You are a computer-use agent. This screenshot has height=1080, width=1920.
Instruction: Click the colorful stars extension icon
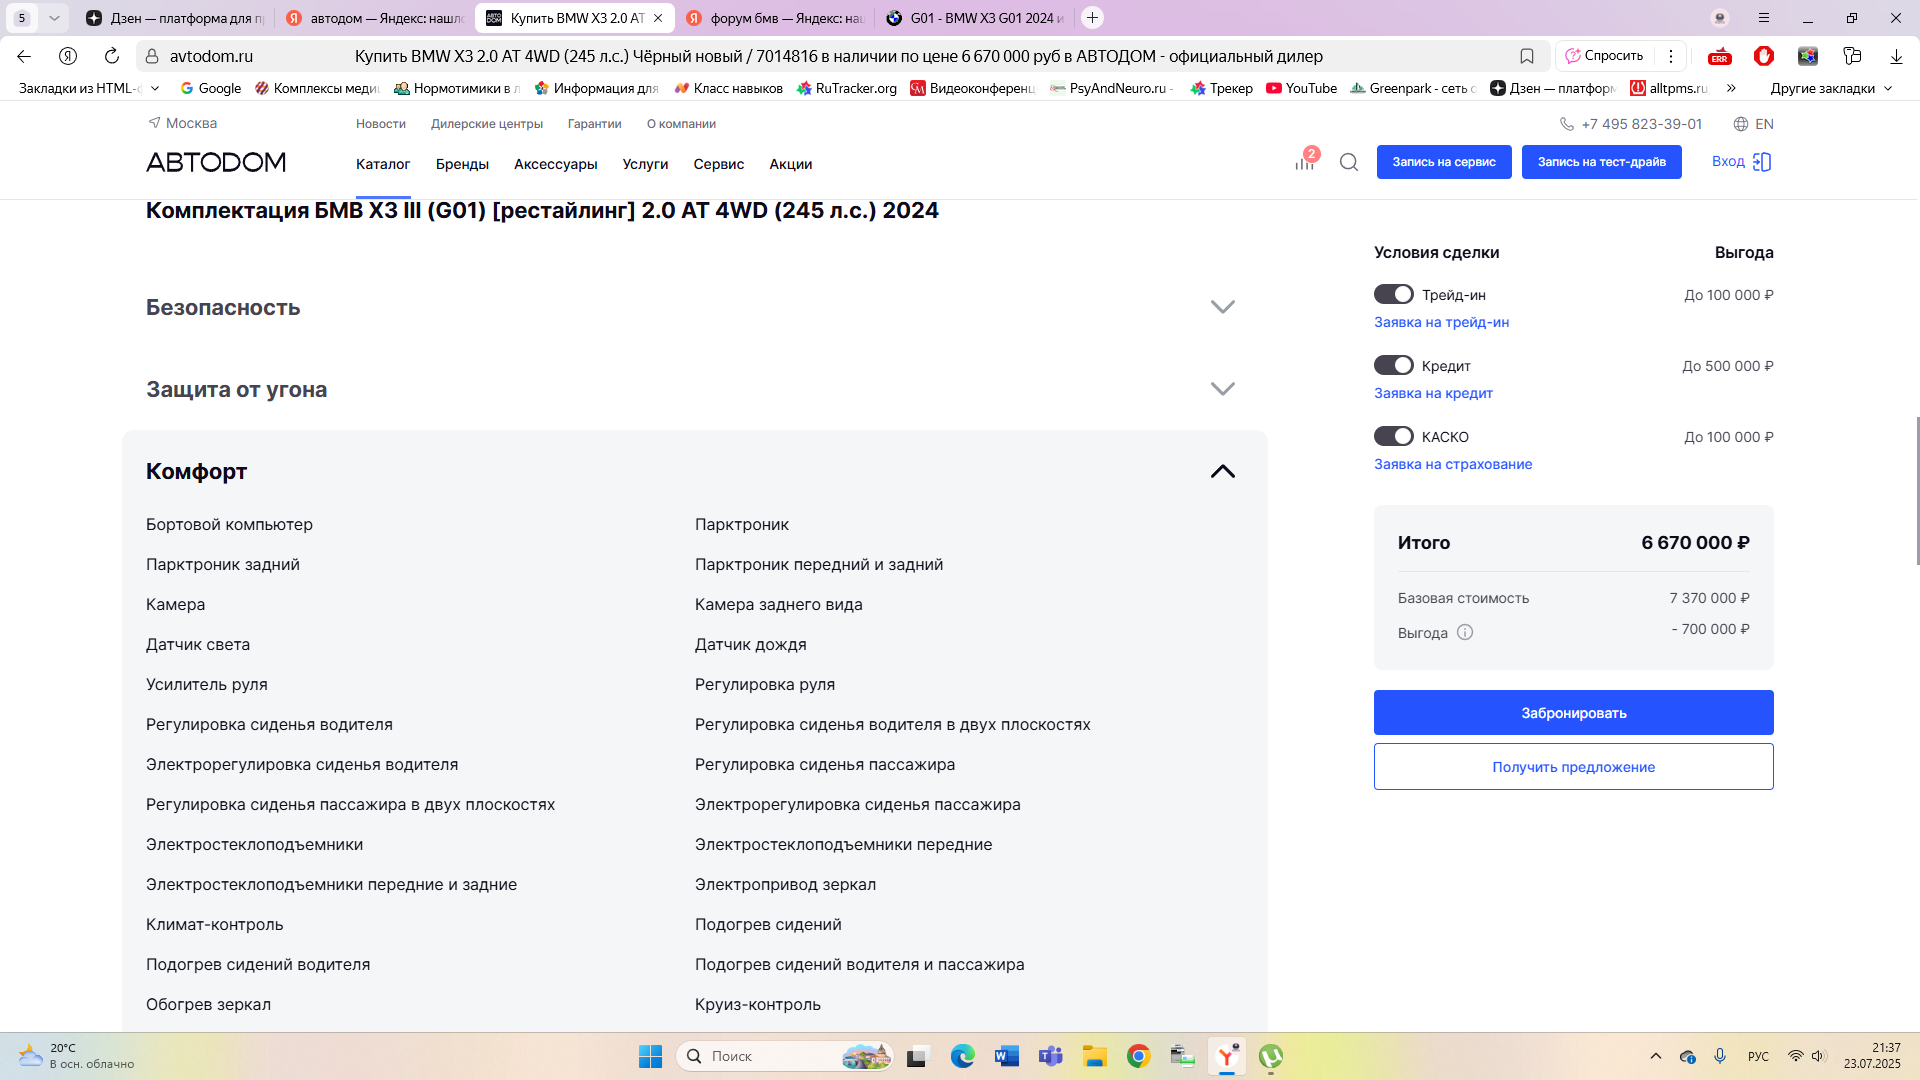pyautogui.click(x=1808, y=56)
